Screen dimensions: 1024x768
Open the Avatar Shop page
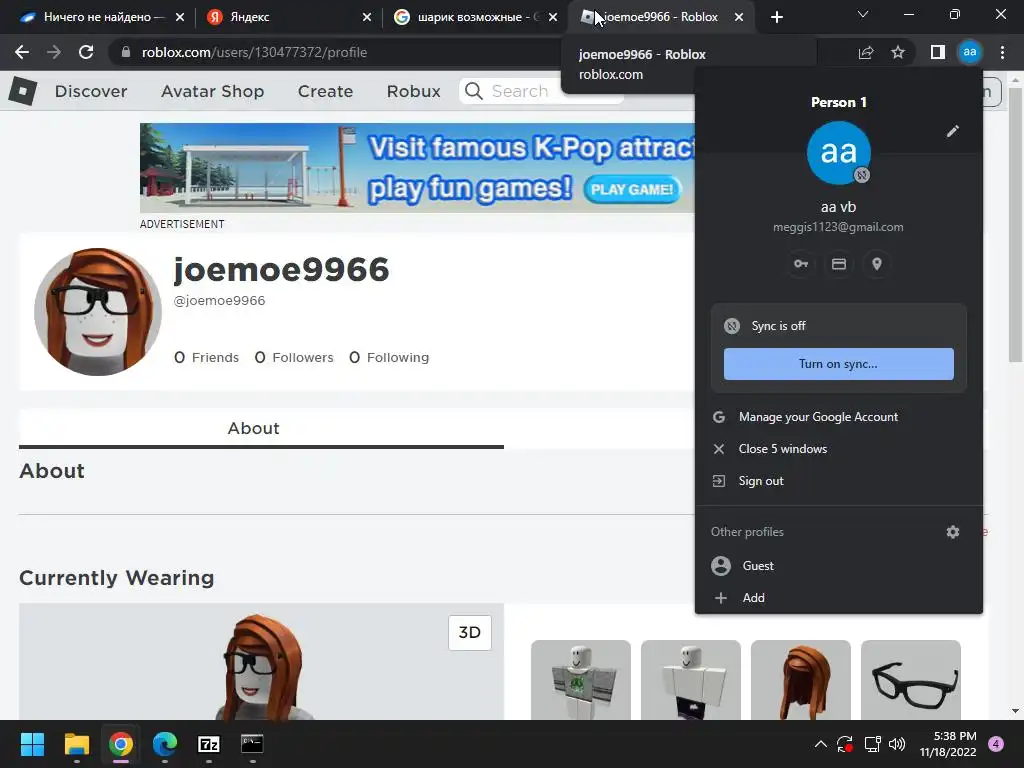212,91
